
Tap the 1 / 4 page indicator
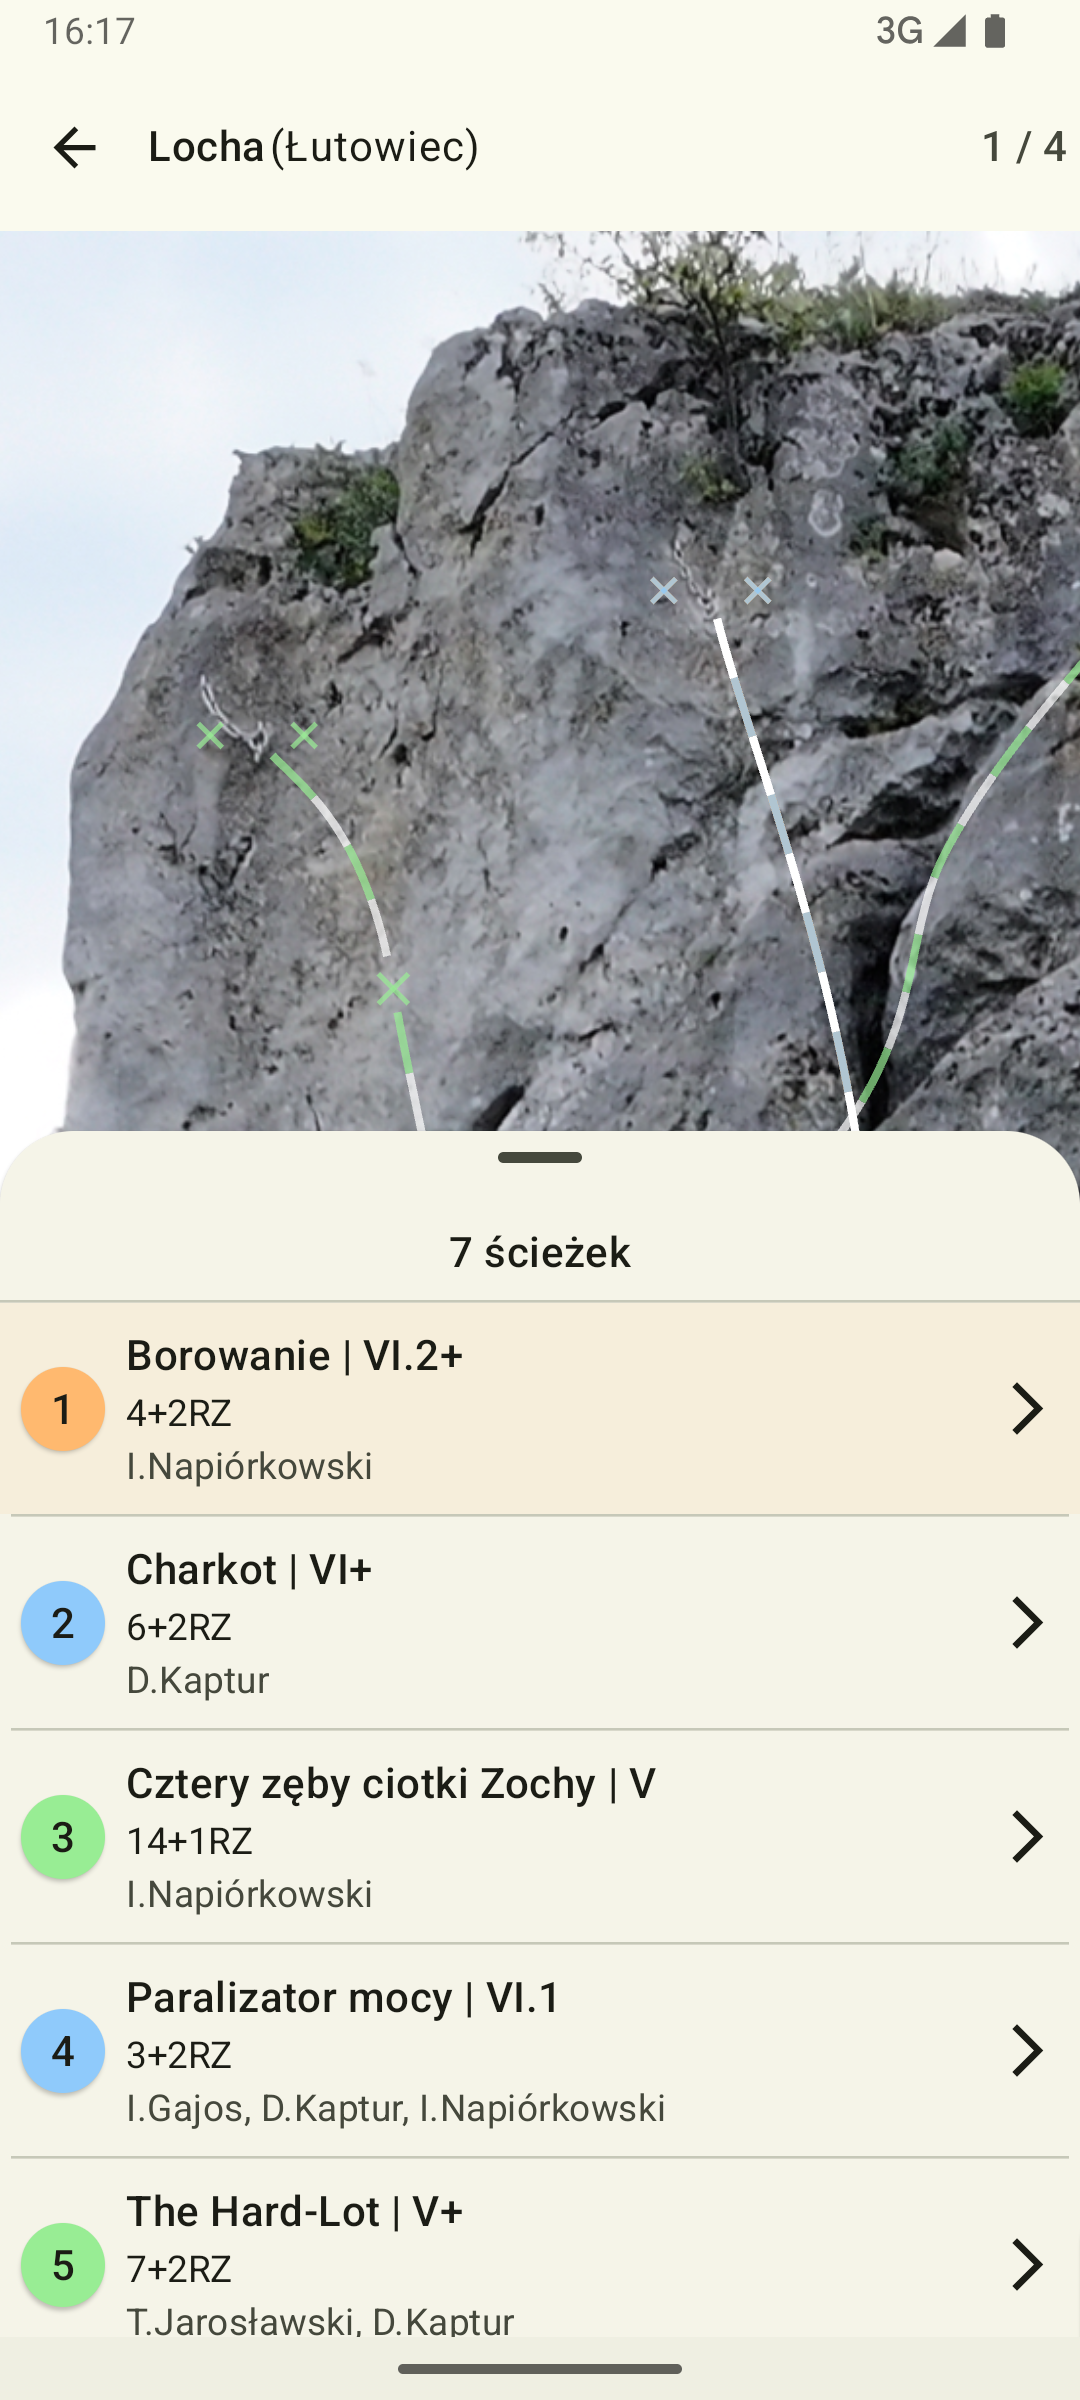click(x=1022, y=148)
